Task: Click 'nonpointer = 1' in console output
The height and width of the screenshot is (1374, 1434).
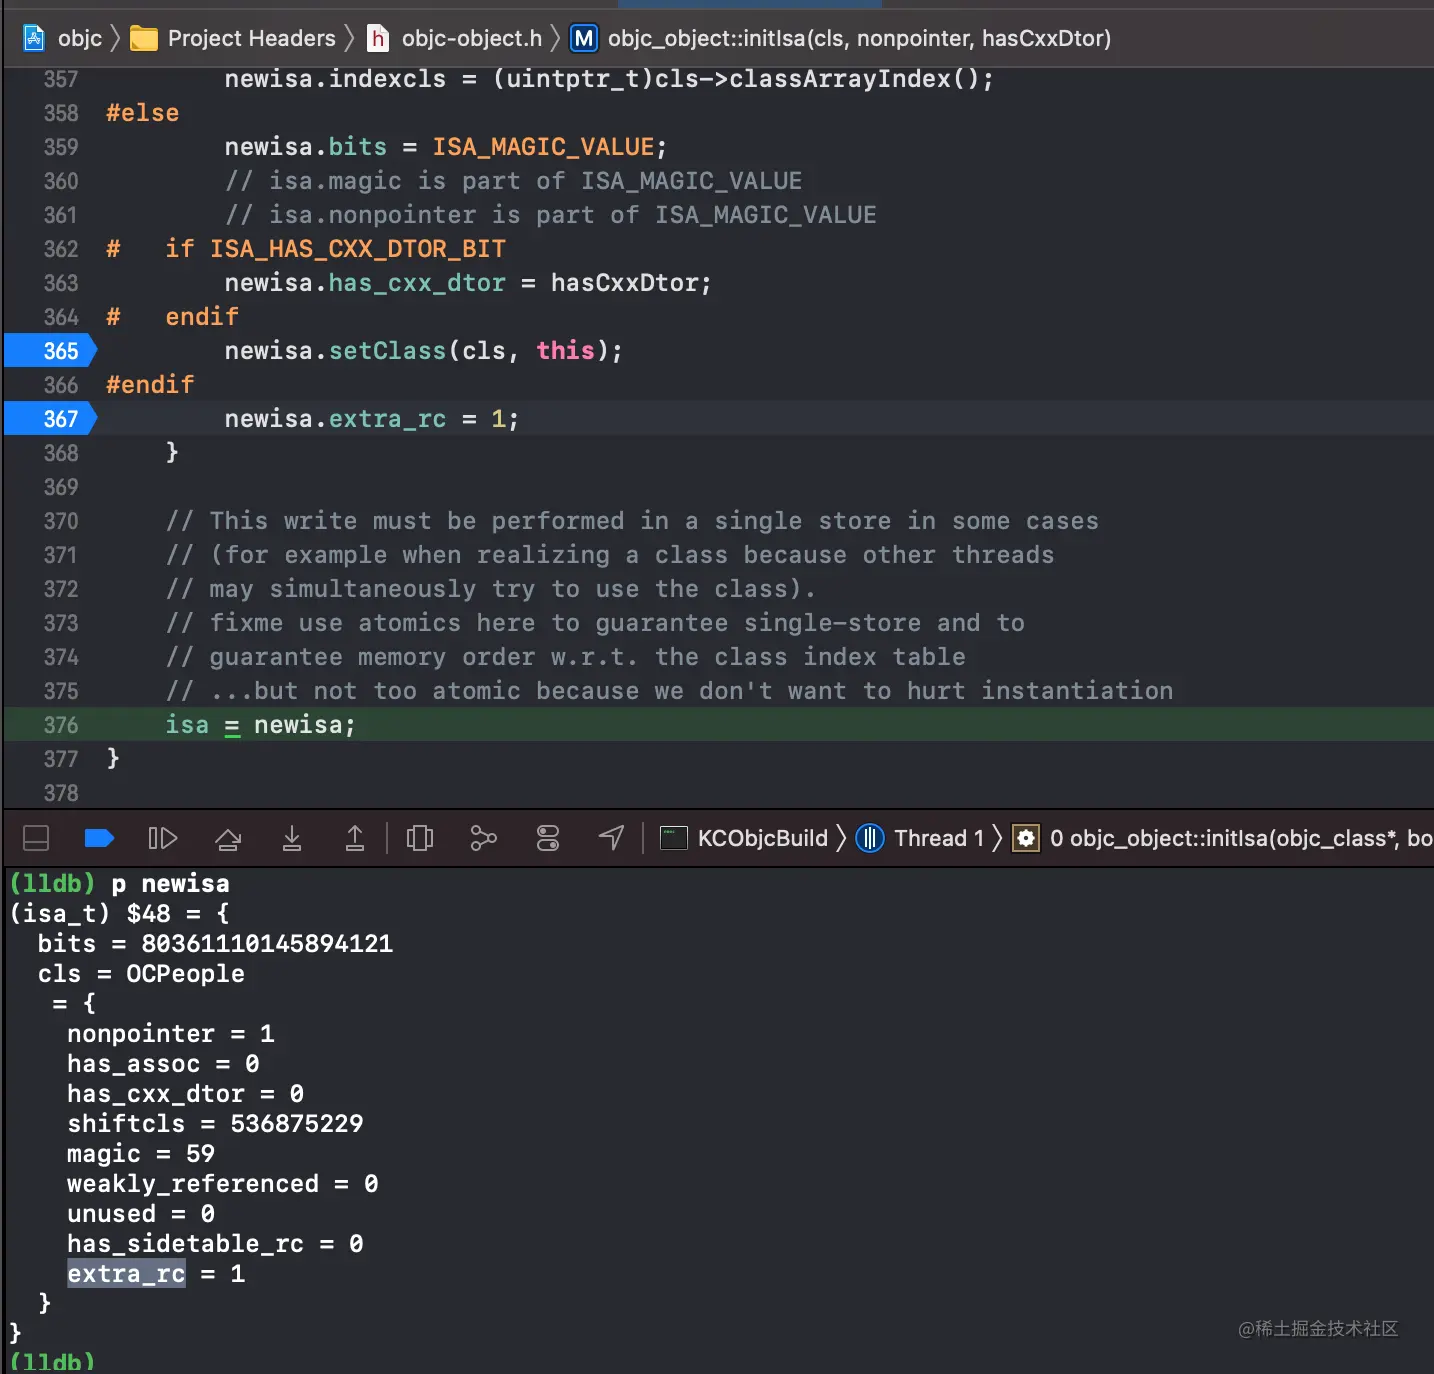Action: click(x=171, y=1034)
